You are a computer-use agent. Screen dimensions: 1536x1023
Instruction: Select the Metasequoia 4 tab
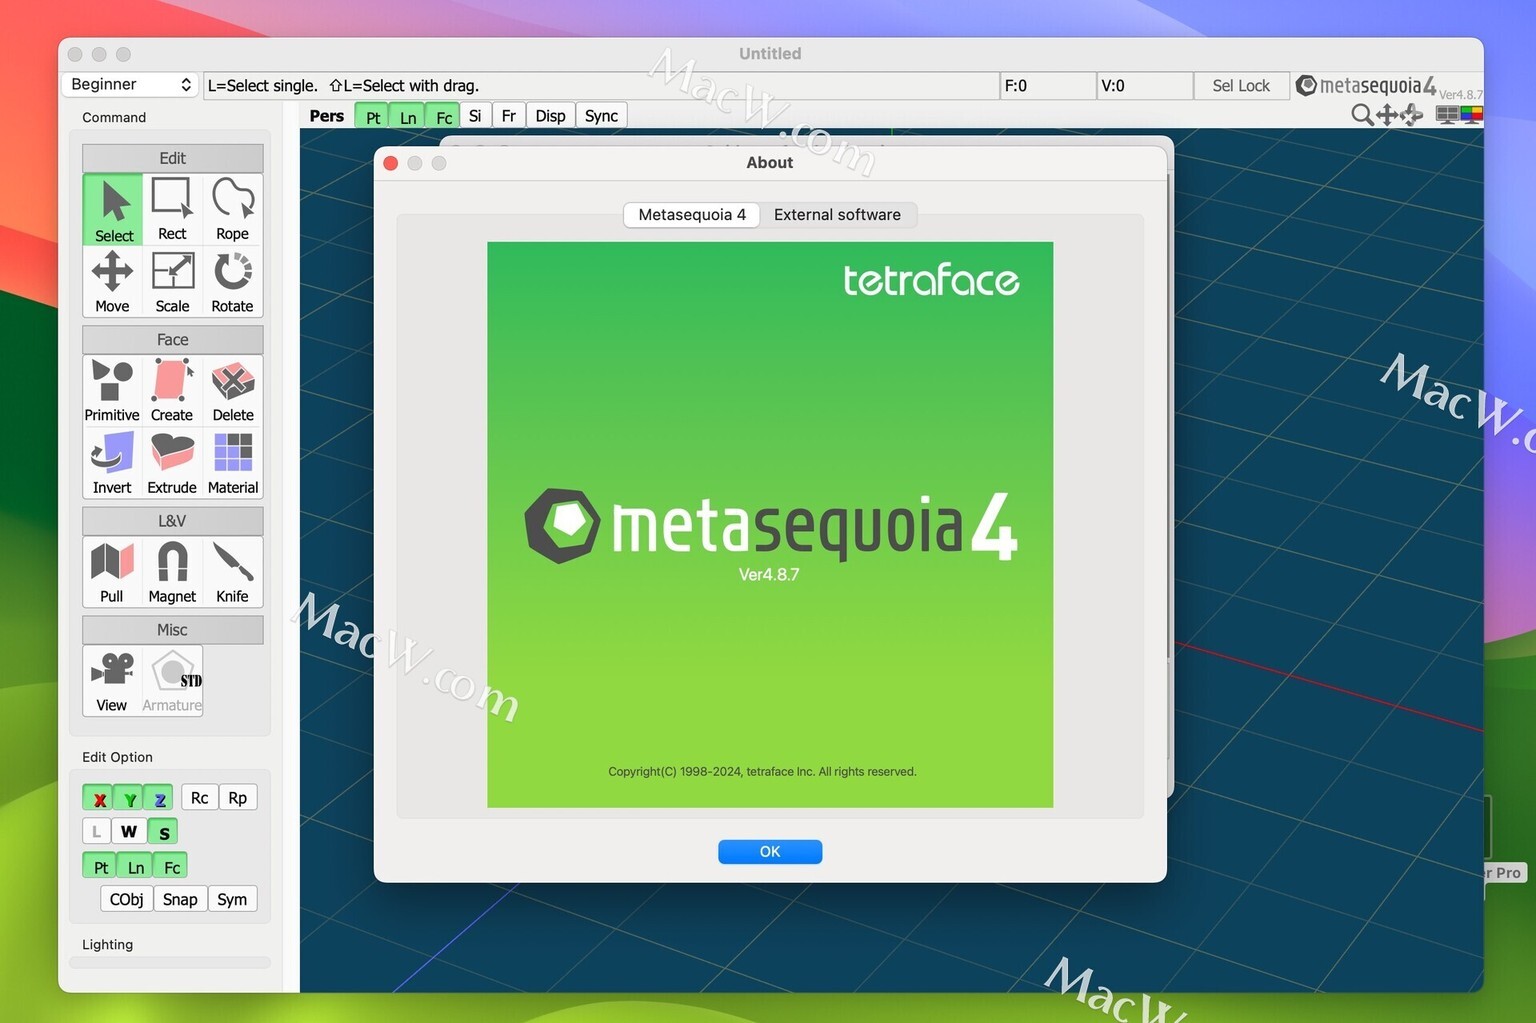coord(692,215)
